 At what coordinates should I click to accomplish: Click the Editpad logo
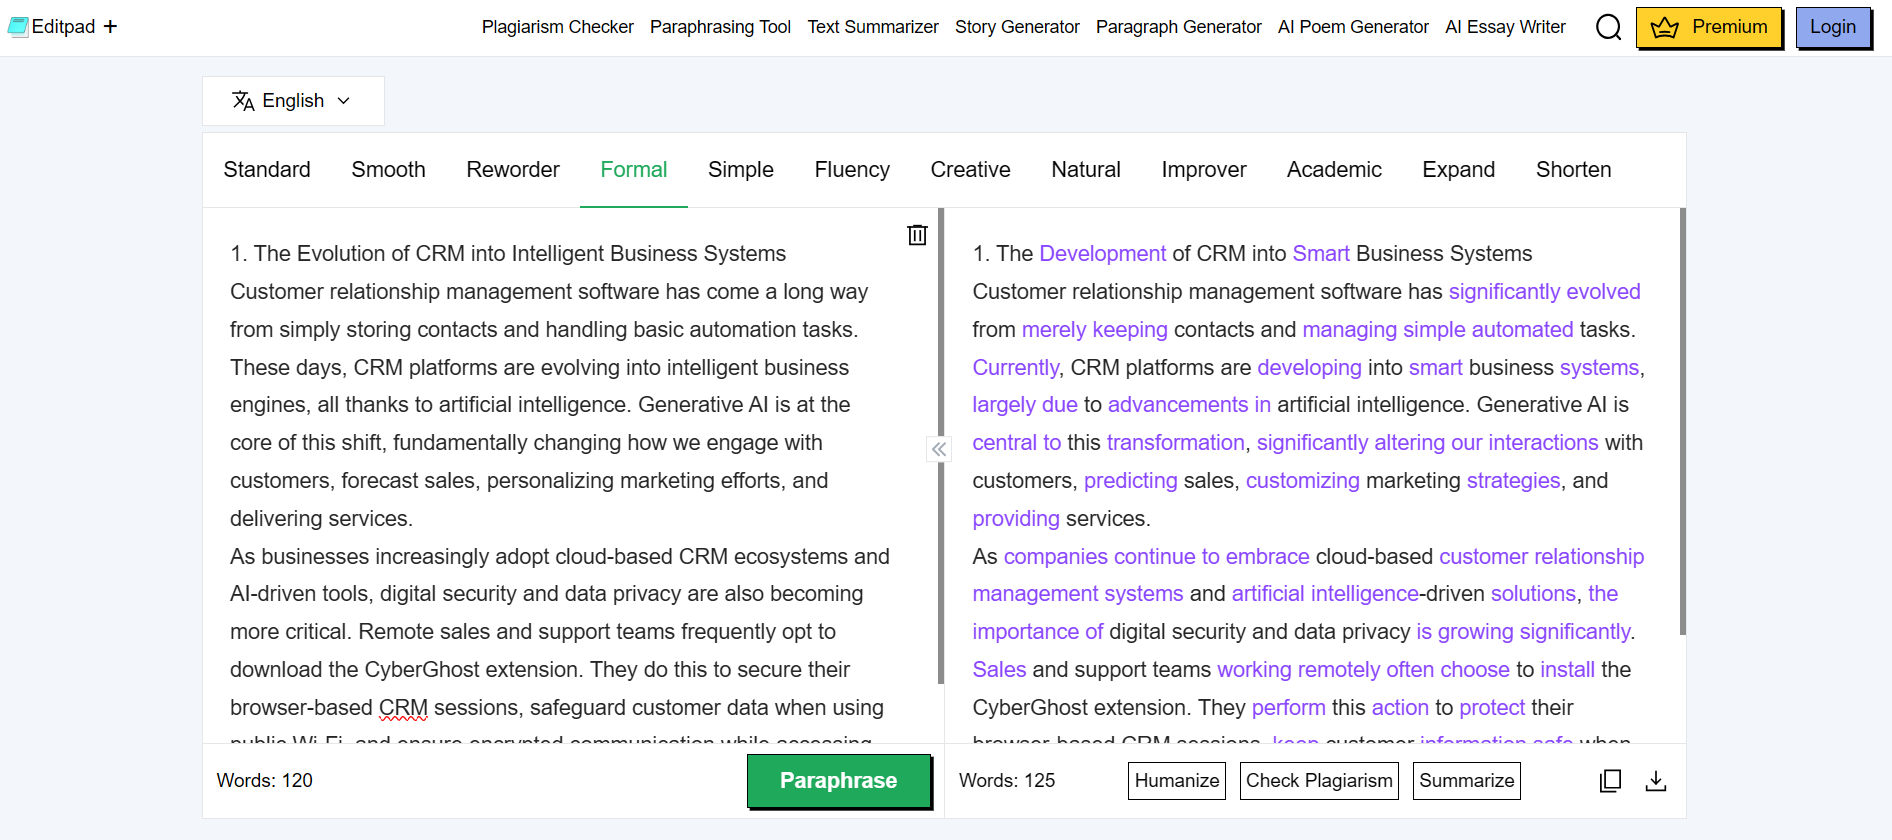click(x=52, y=27)
